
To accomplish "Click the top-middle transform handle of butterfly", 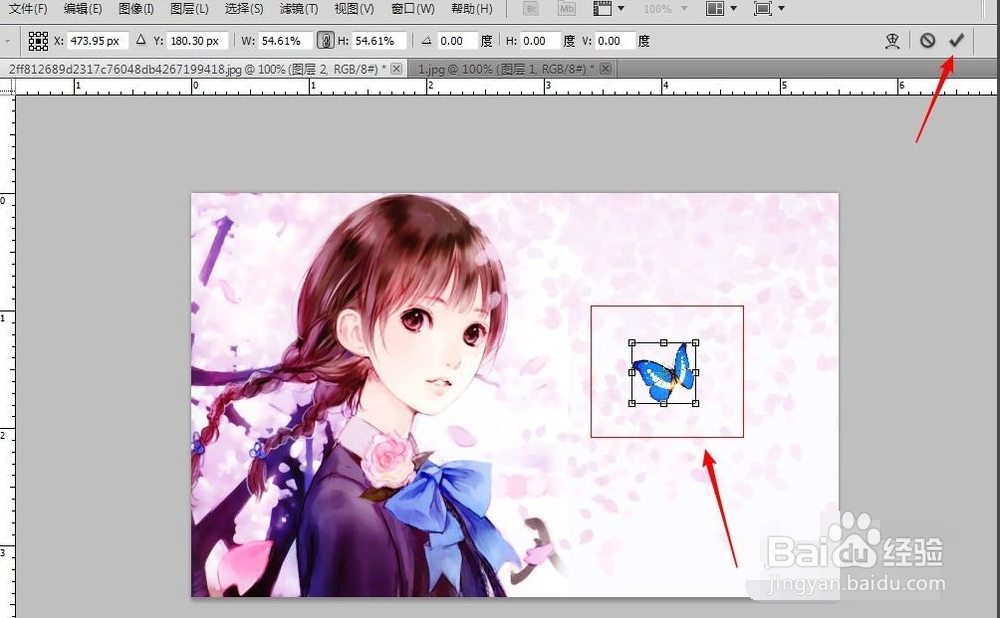I will tap(663, 343).
